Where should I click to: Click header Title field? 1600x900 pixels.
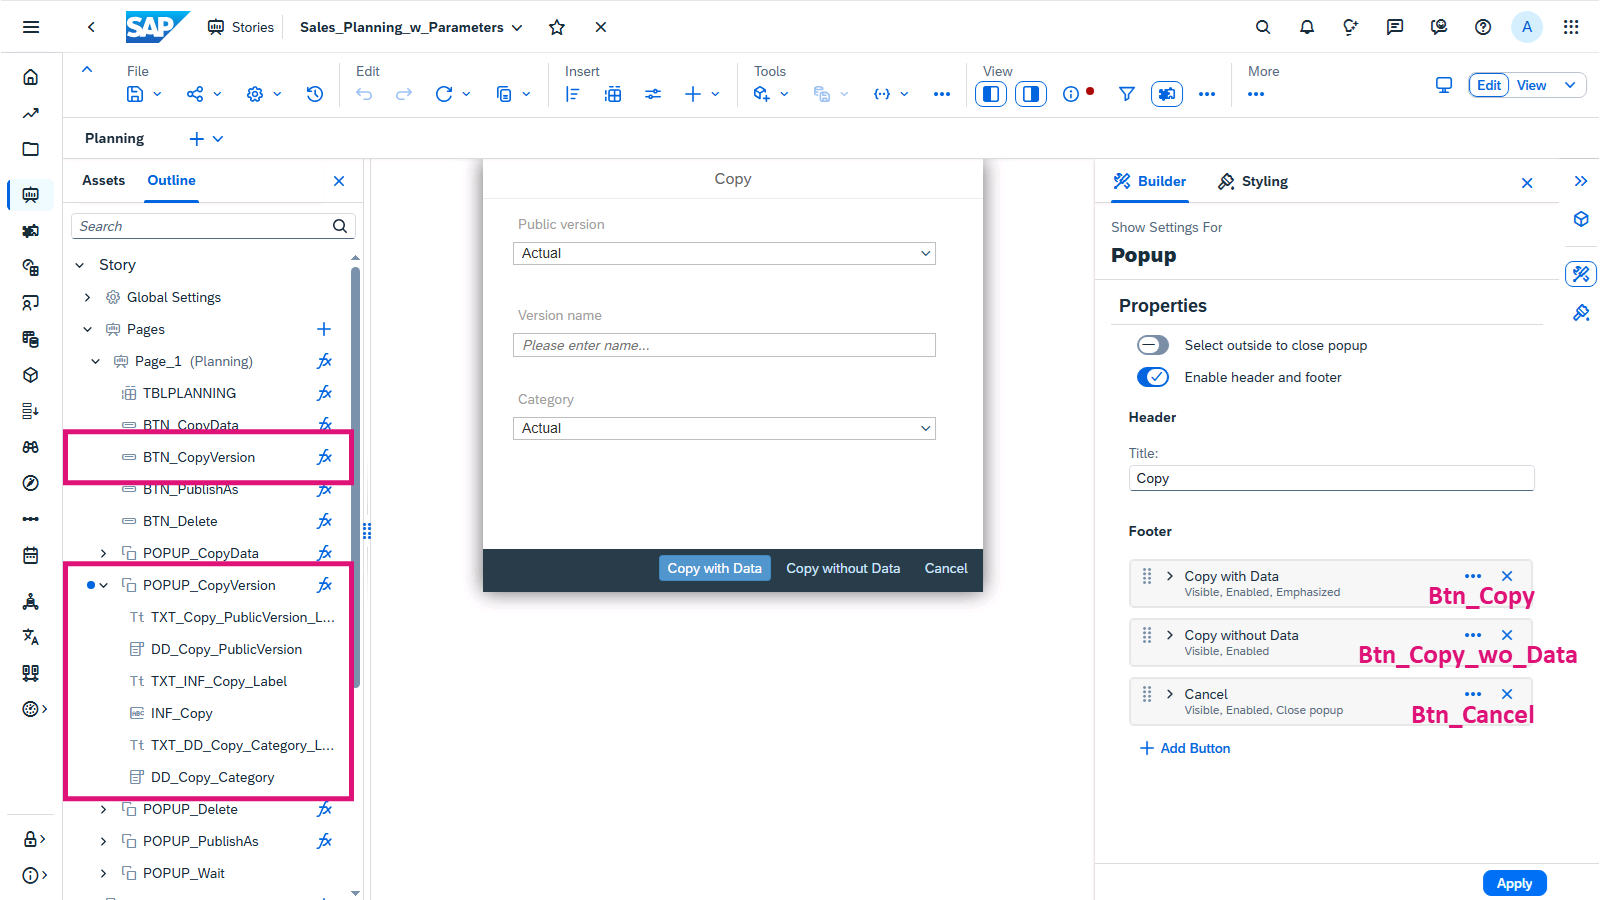[1331, 478]
